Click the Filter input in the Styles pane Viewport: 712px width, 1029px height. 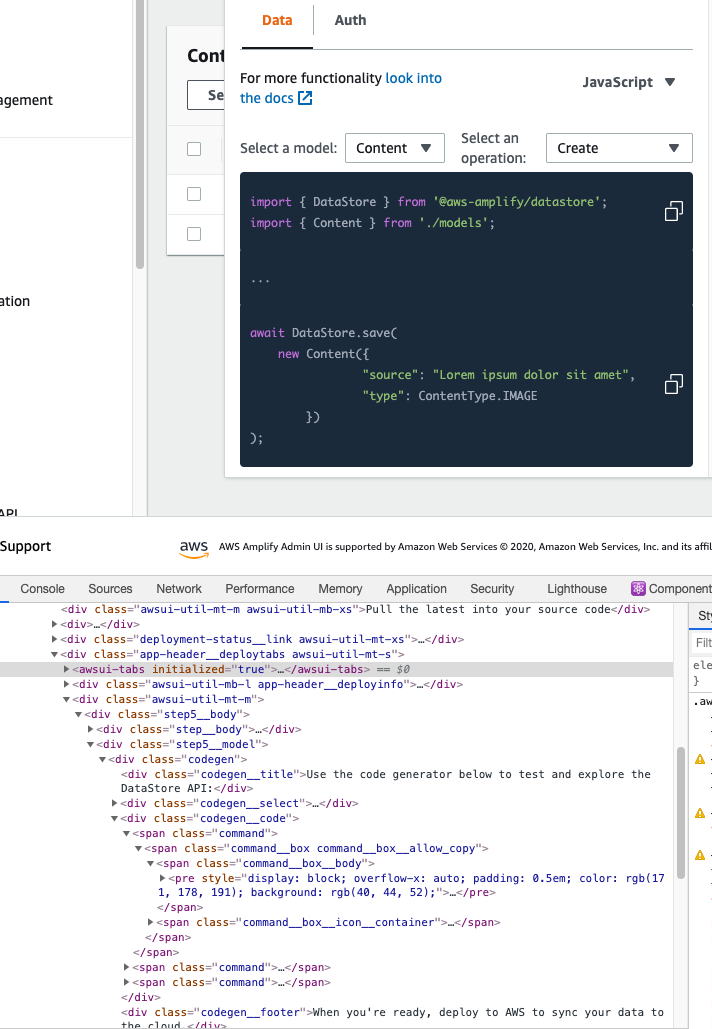(x=703, y=642)
